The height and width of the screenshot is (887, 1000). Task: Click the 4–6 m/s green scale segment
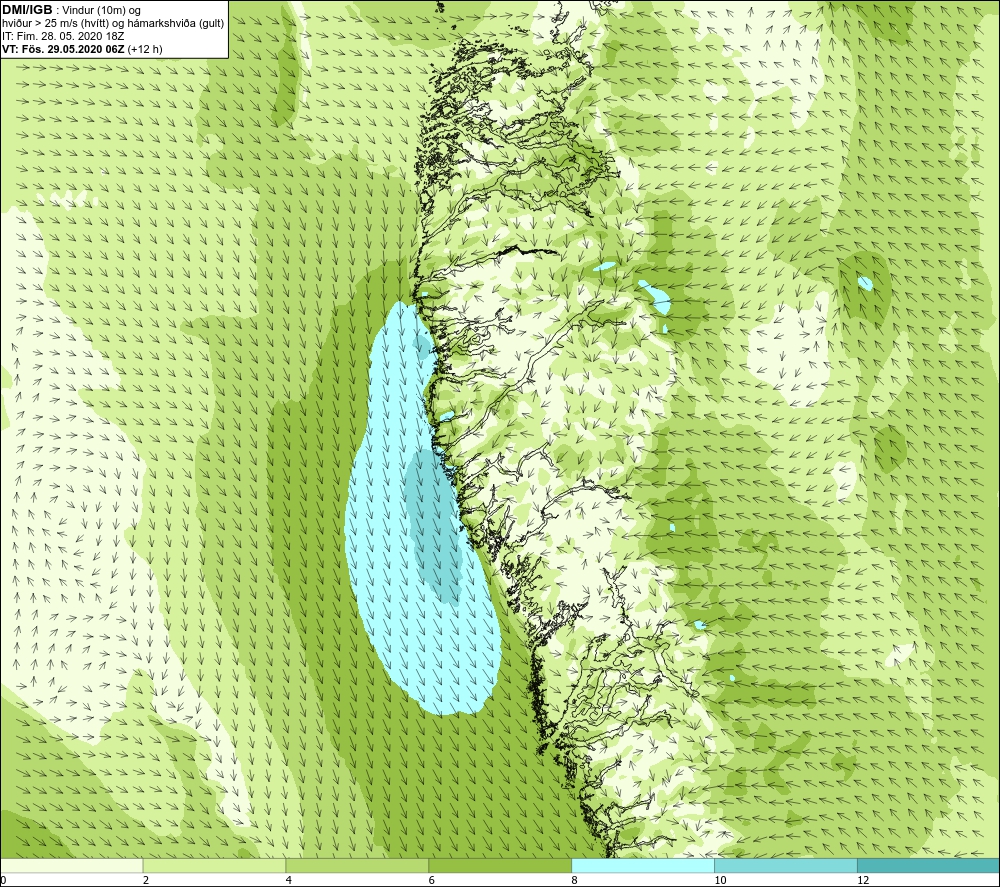(357, 865)
